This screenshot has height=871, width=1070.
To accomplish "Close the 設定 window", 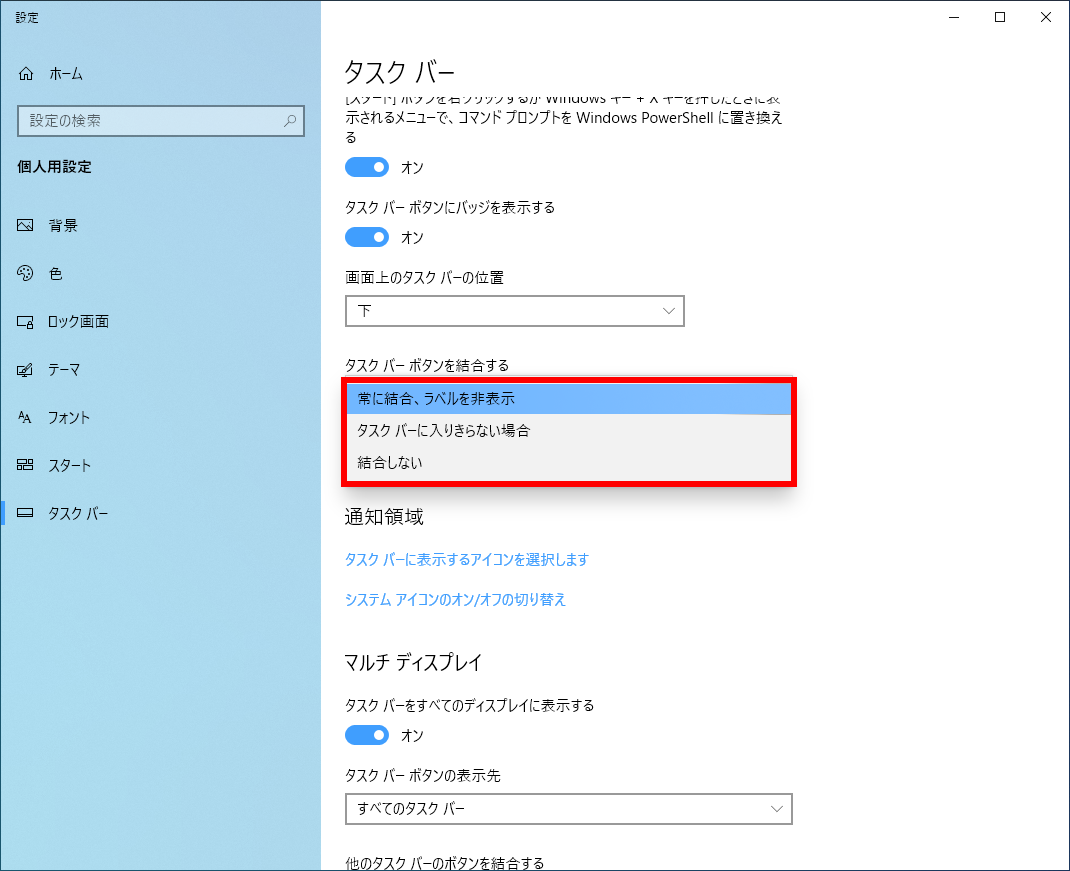I will click(x=1045, y=17).
